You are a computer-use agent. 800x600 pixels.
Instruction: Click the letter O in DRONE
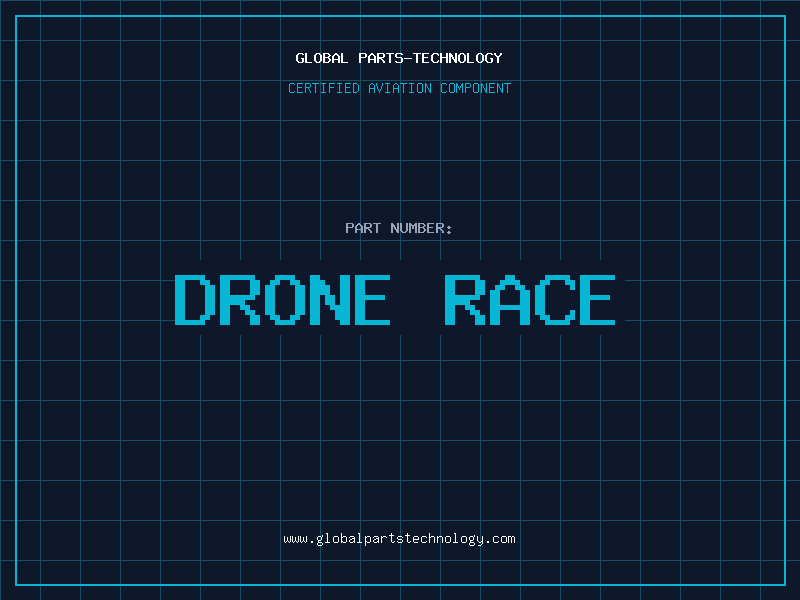pyautogui.click(x=283, y=299)
